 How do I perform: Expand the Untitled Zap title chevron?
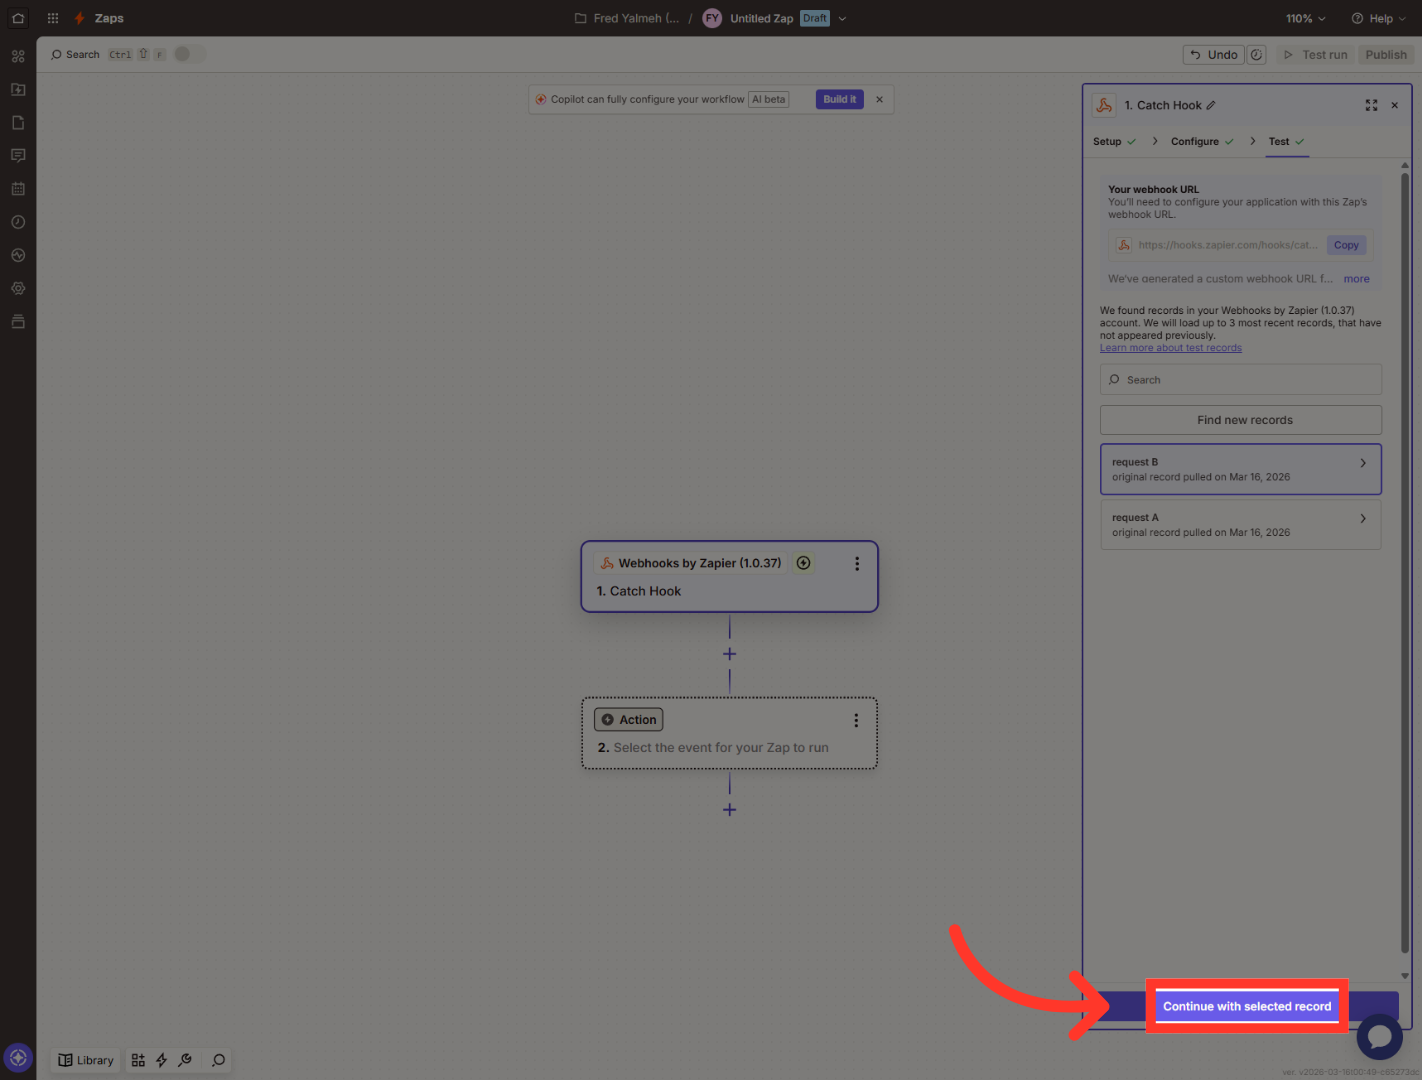[842, 18]
